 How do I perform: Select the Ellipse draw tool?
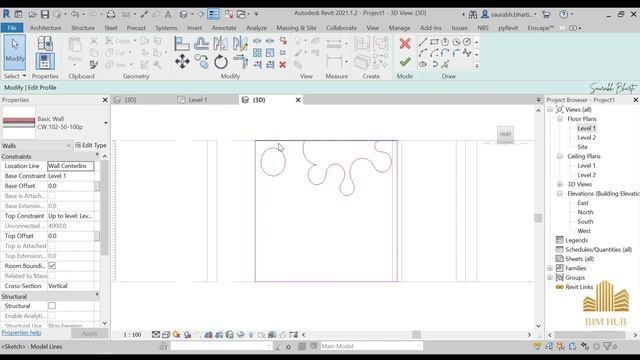(423, 64)
